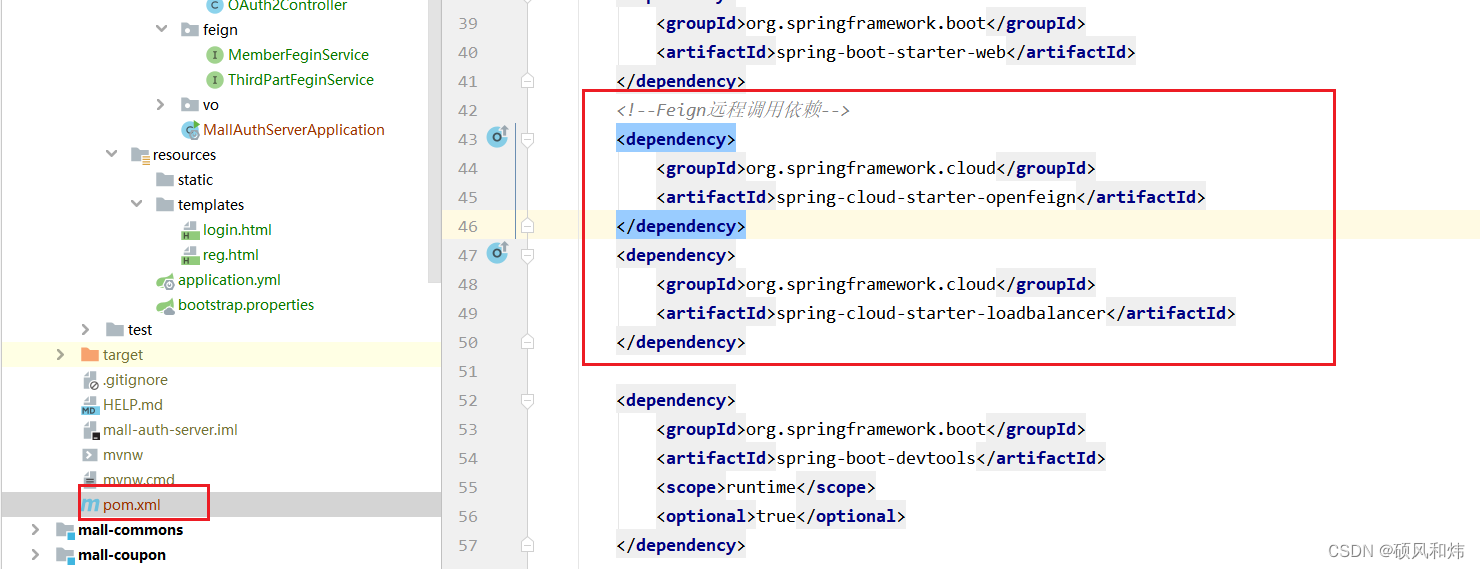Collapse the templates folder node
Screen dimensions: 1480x569
(137, 205)
